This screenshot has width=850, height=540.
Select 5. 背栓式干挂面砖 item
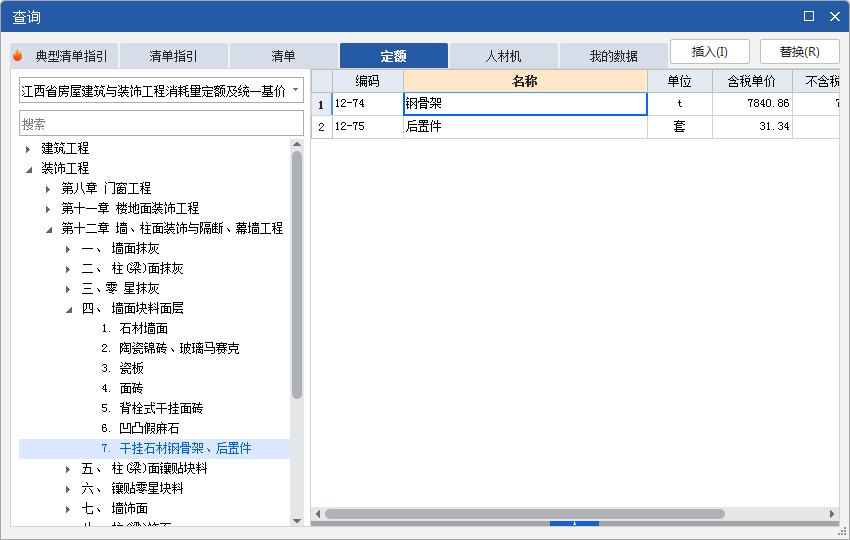pos(152,409)
